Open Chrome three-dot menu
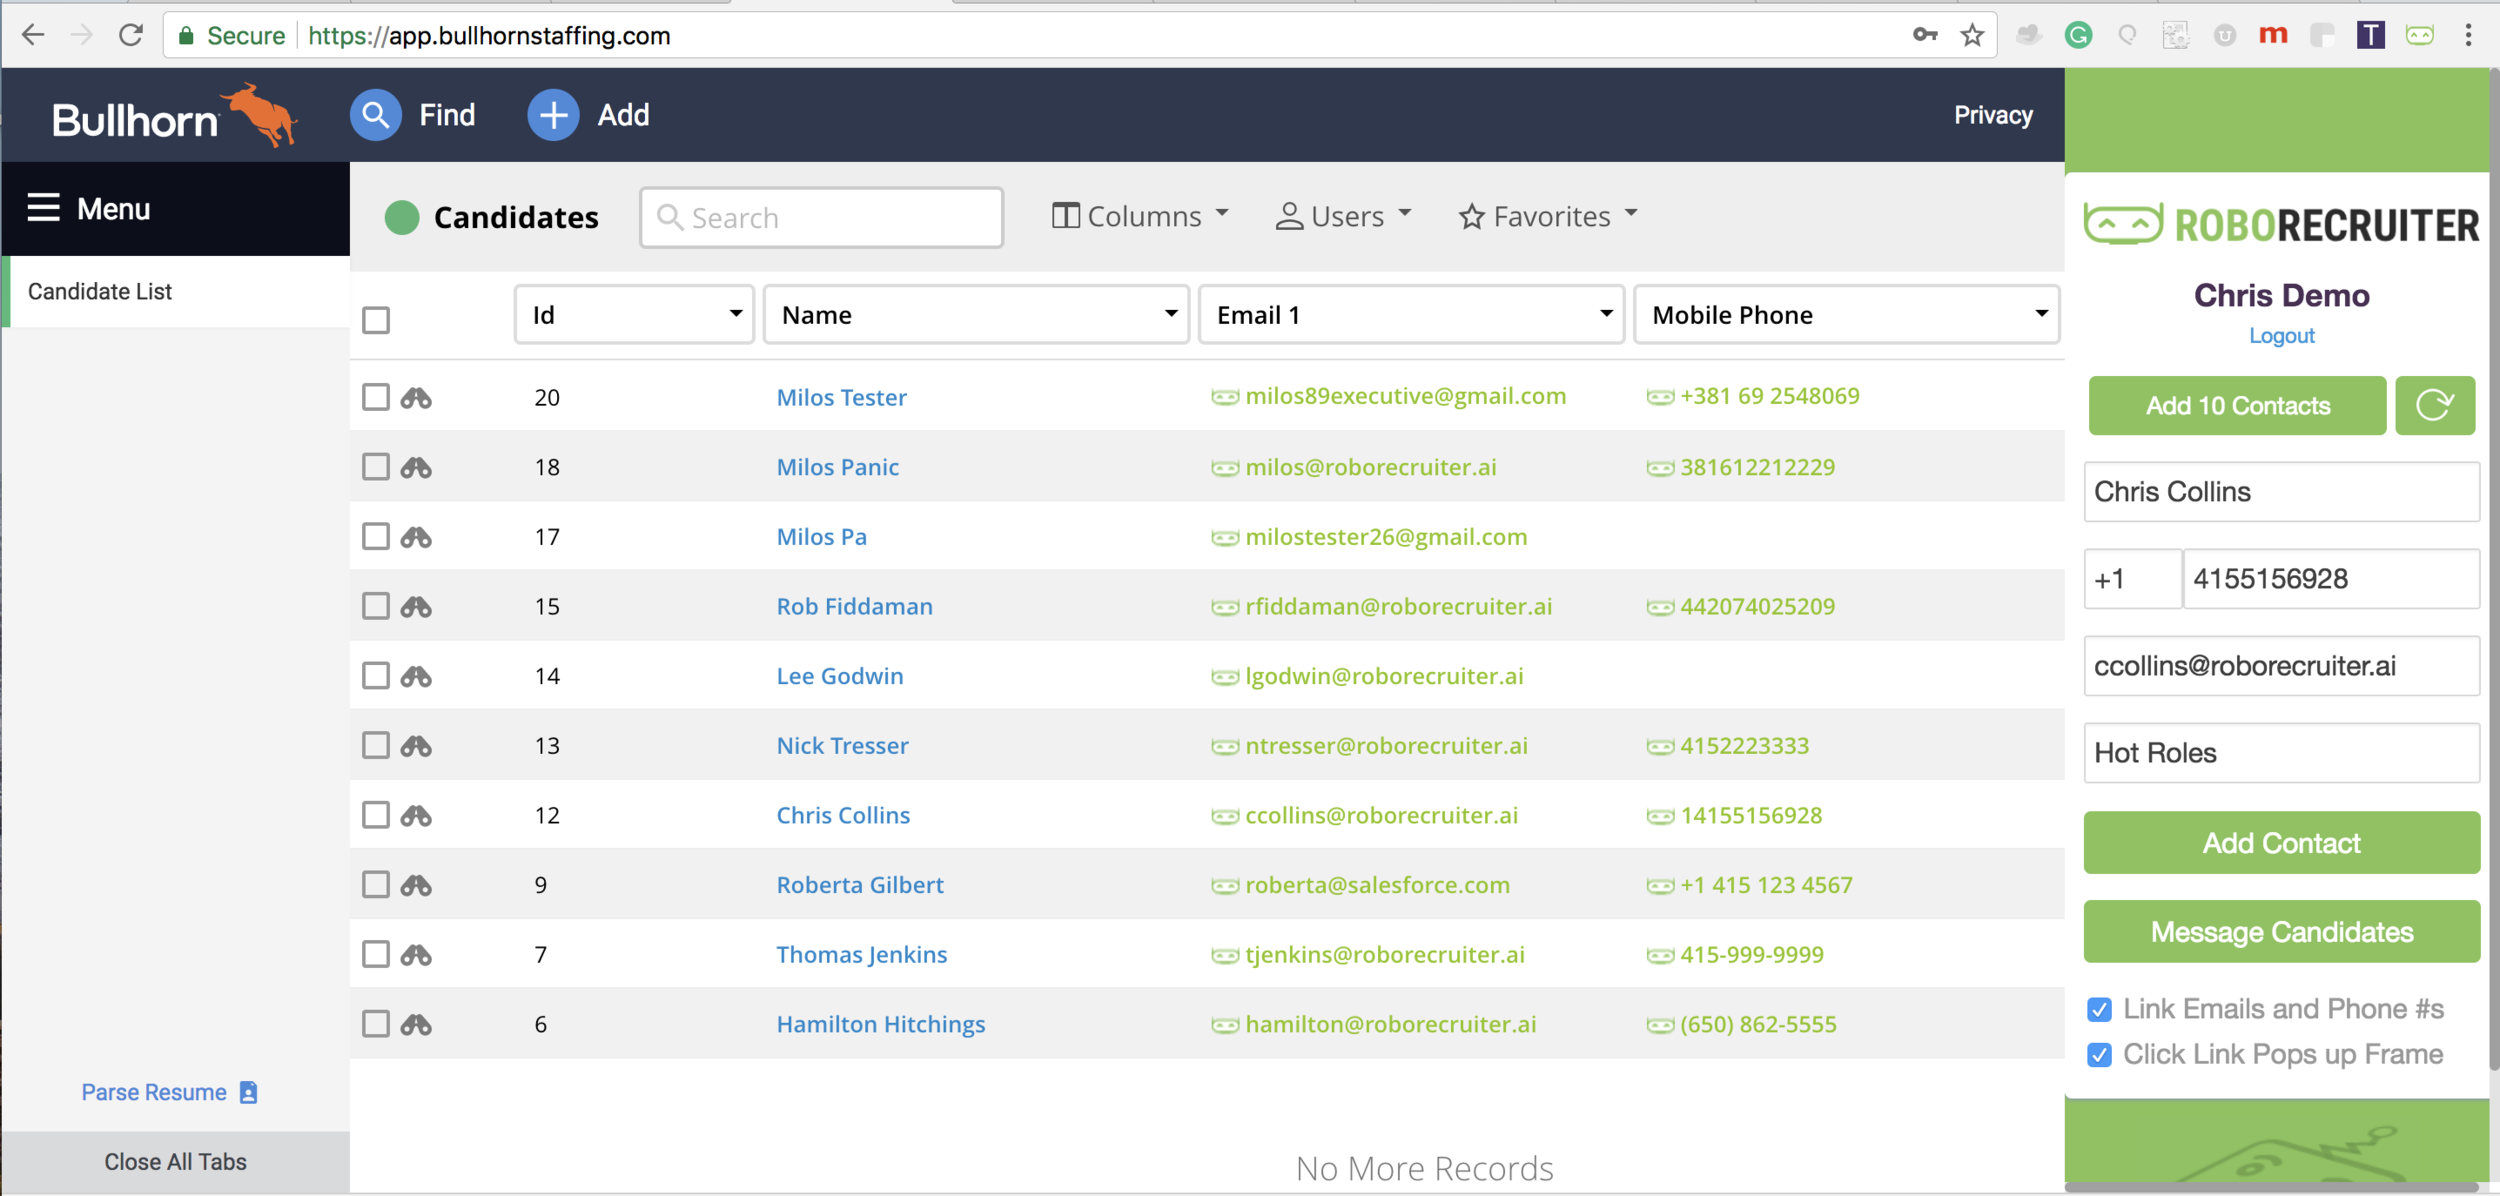 pos(2469,35)
